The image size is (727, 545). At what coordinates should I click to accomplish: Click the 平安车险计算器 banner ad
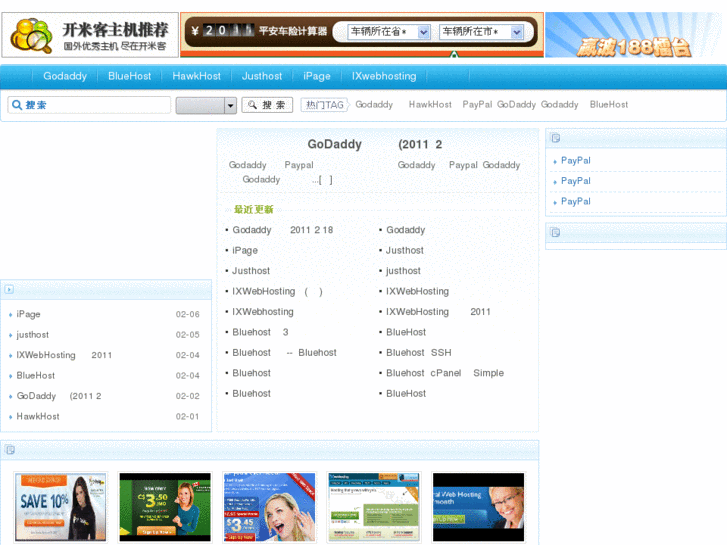click(x=362, y=33)
